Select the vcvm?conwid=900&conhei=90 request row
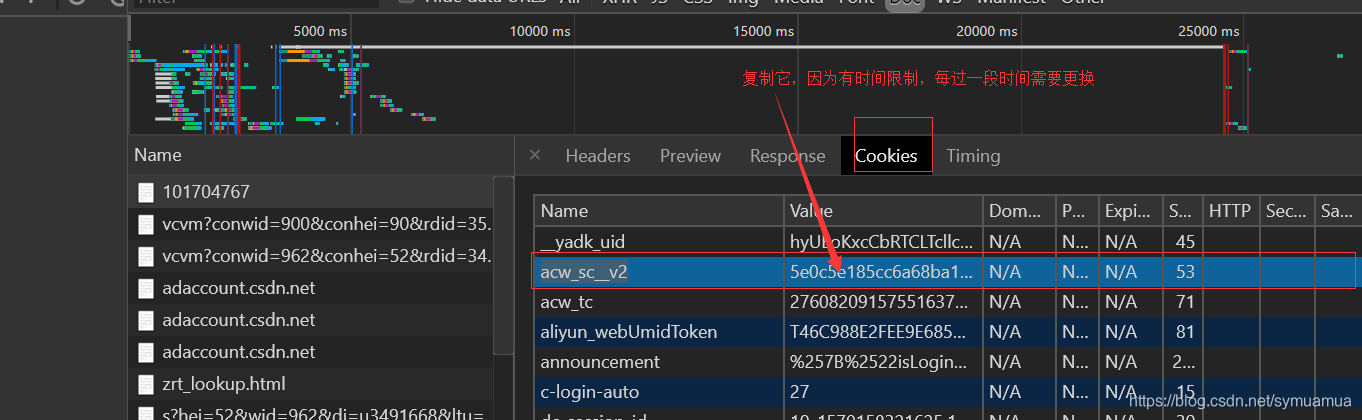1362x420 pixels. [x=312, y=223]
